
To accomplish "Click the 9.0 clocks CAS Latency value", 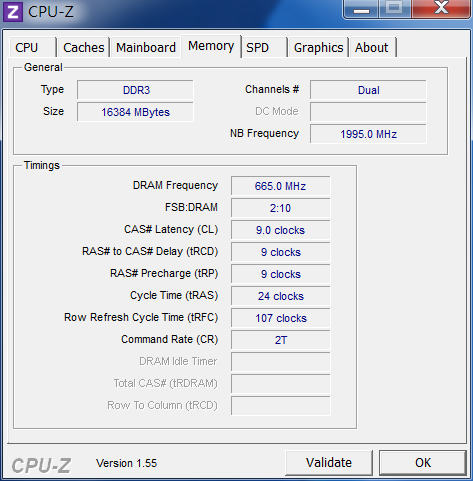I will pos(281,230).
